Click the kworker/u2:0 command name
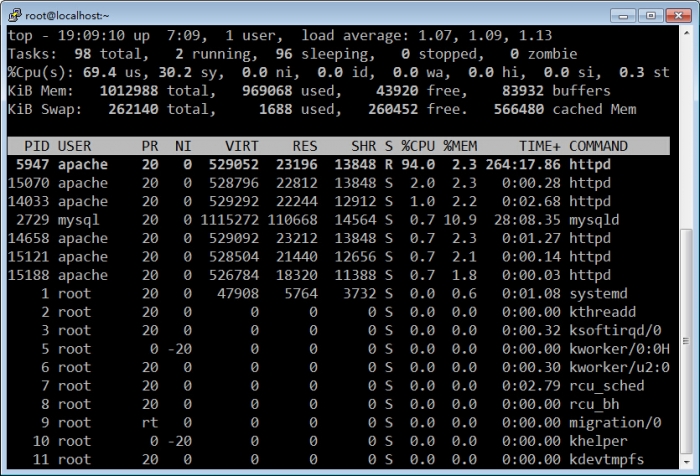Screen dimensions: 700x476 pos(619,367)
